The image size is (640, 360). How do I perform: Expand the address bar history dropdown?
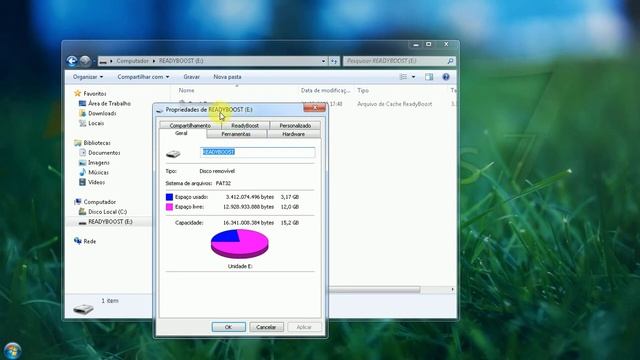point(323,61)
